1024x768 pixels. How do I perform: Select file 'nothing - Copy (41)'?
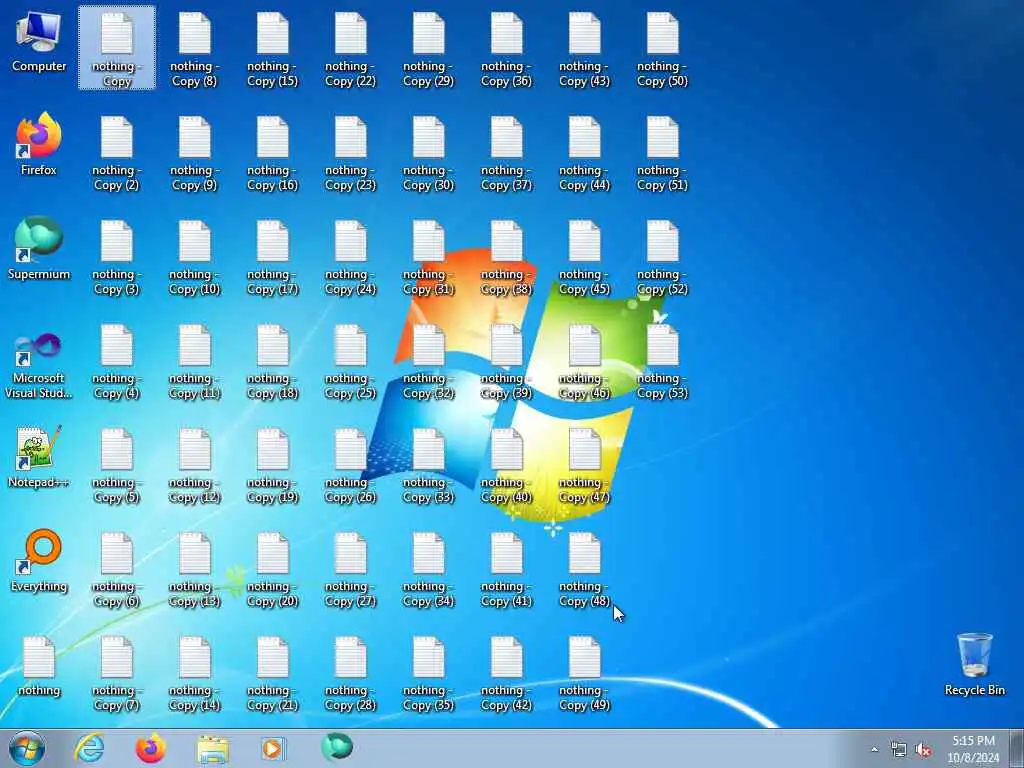tap(506, 569)
